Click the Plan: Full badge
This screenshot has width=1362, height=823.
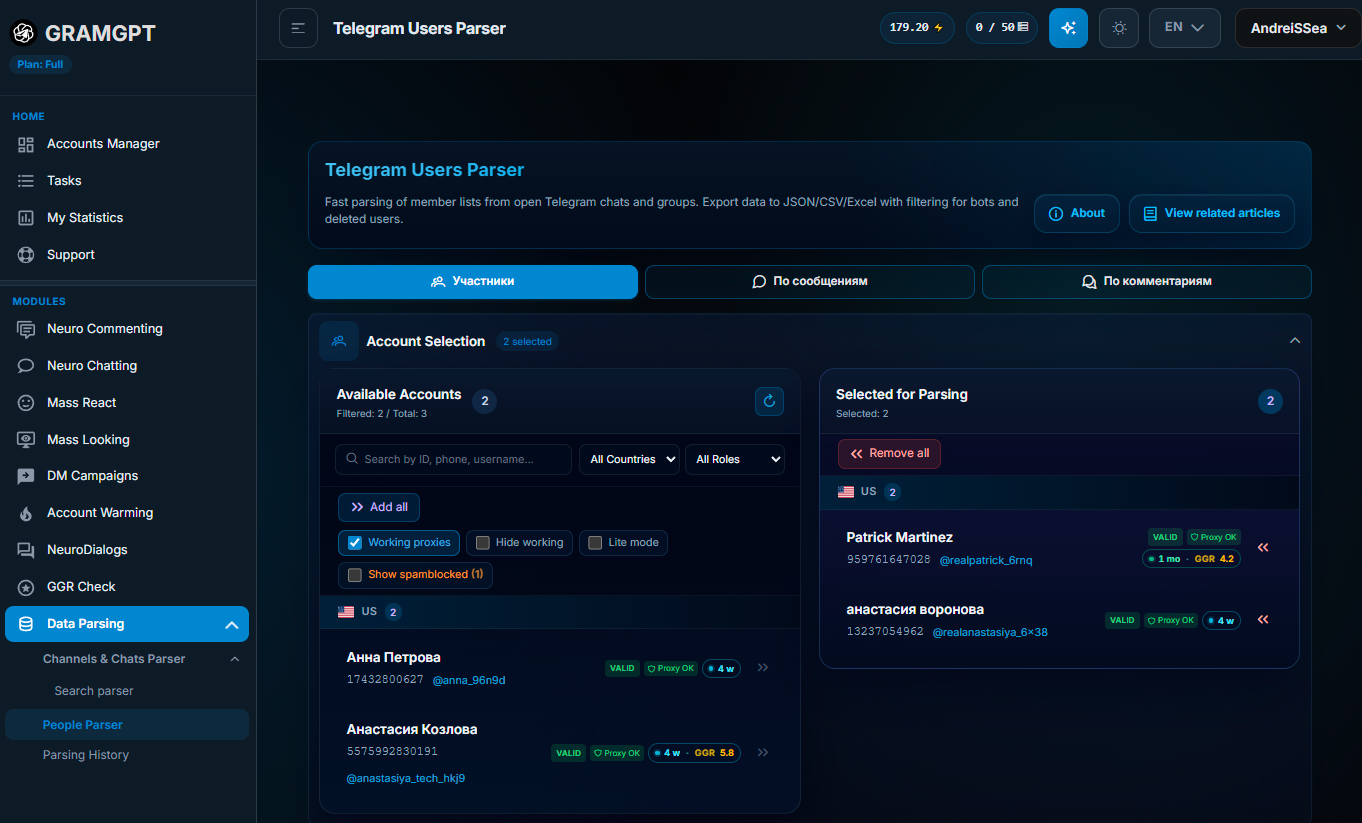click(x=41, y=65)
